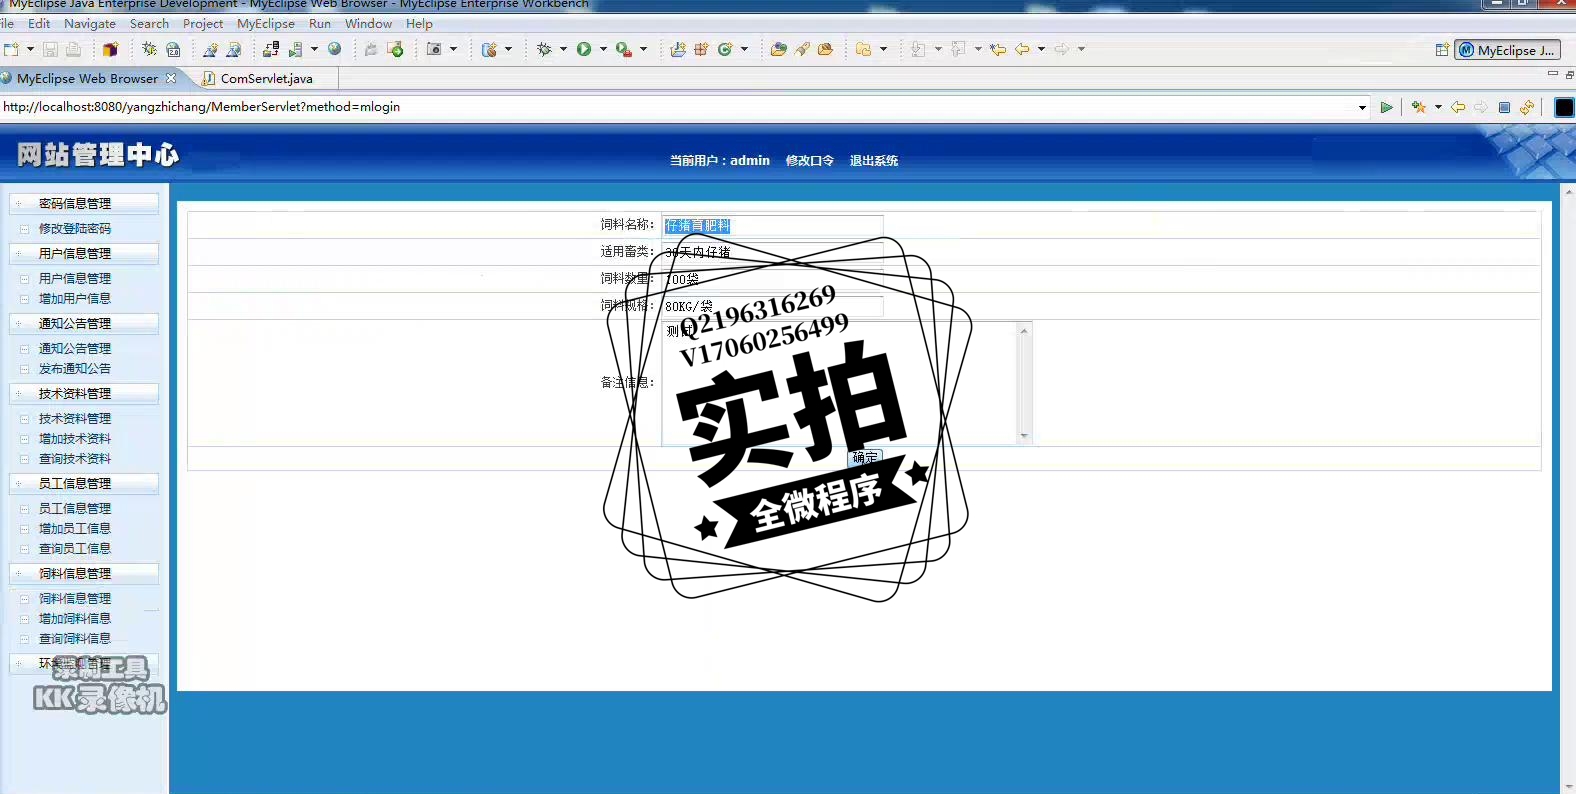Click the Print toolbar icon

pos(73,49)
